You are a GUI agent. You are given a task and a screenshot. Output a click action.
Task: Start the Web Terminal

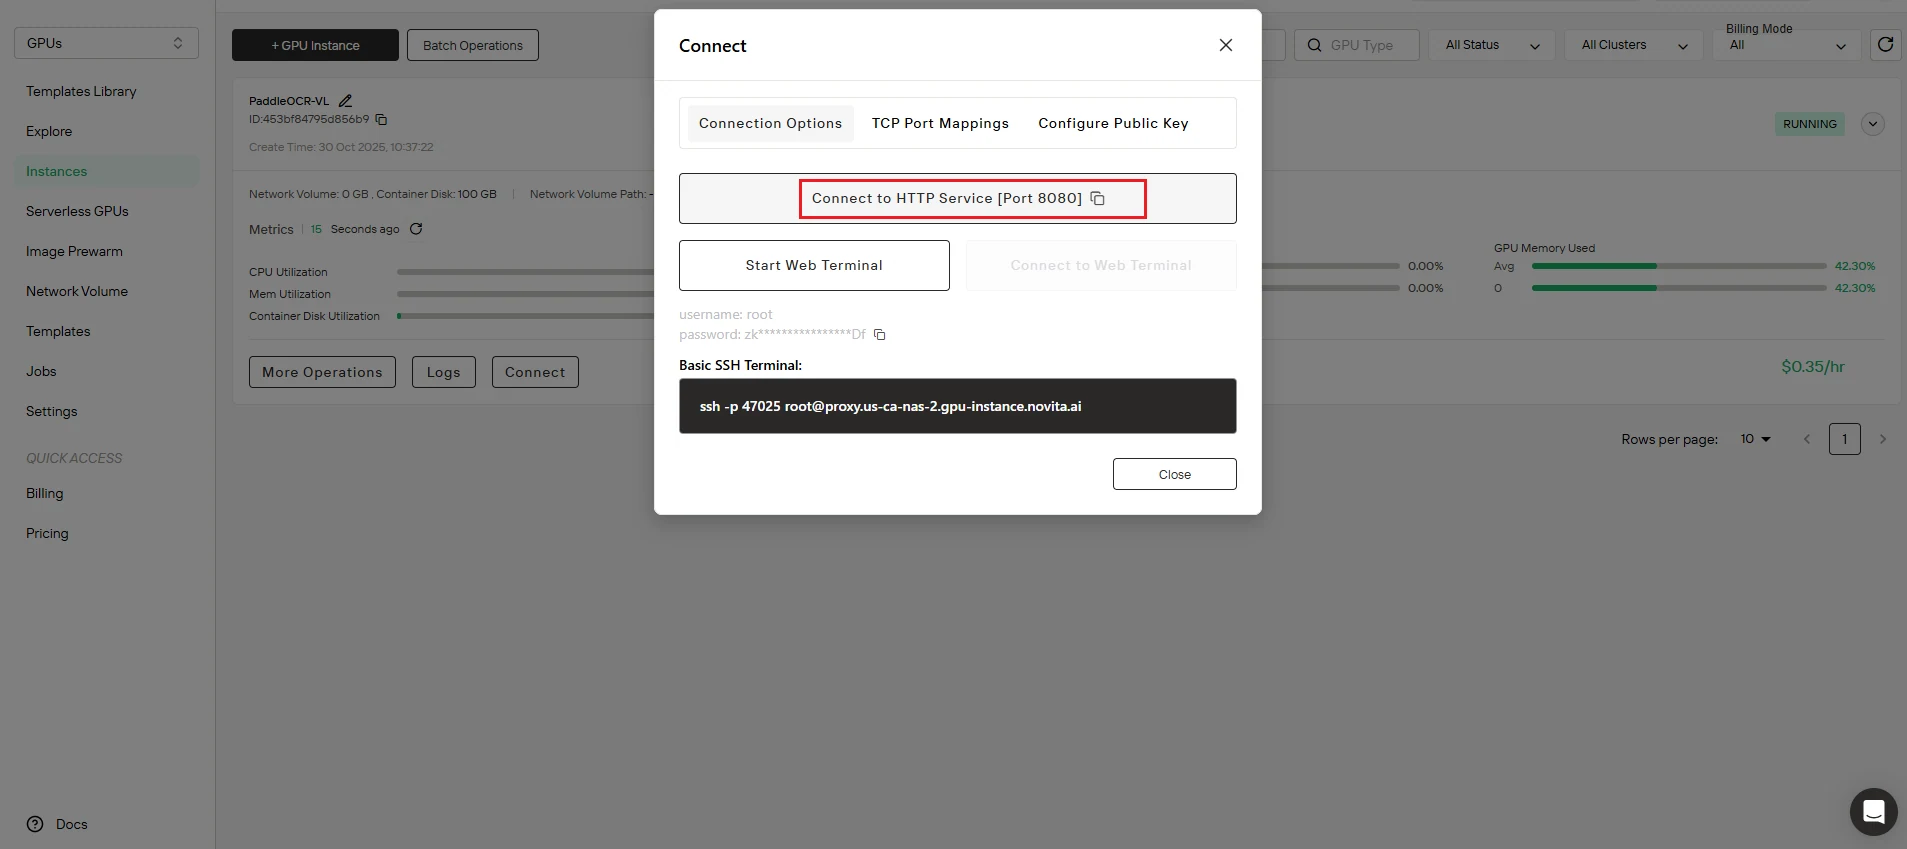(814, 265)
